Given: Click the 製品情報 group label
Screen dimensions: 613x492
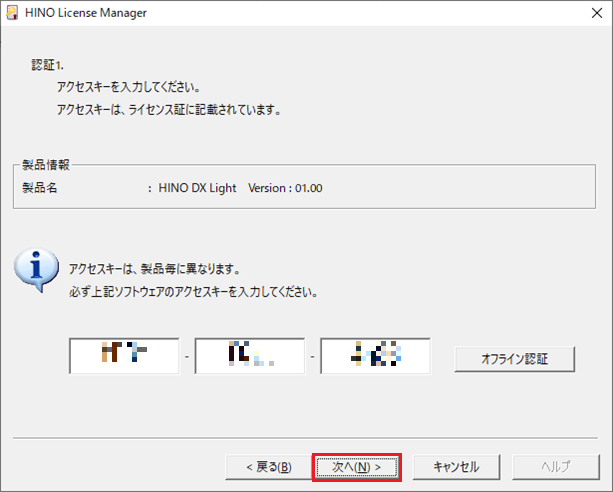Looking at the screenshot, I should pos(46,165).
